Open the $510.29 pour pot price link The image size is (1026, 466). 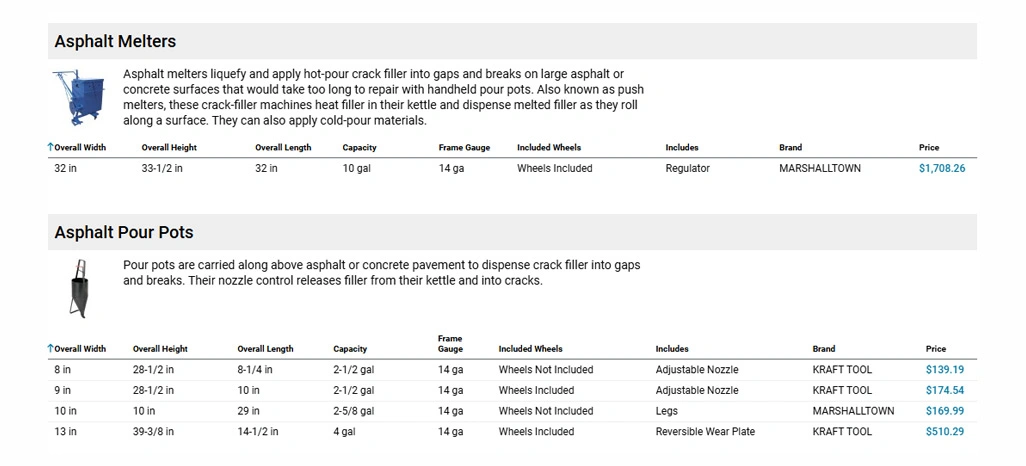click(945, 432)
